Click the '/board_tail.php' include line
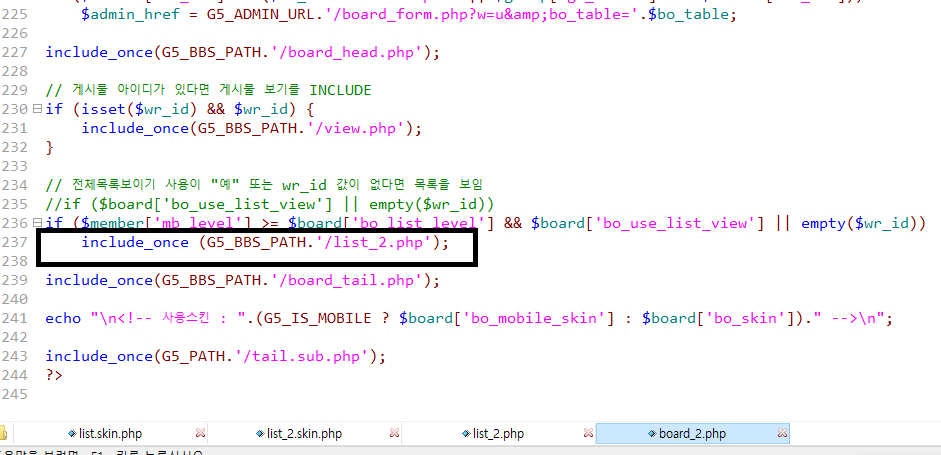Viewport: 941px width, 455px height. [242, 280]
